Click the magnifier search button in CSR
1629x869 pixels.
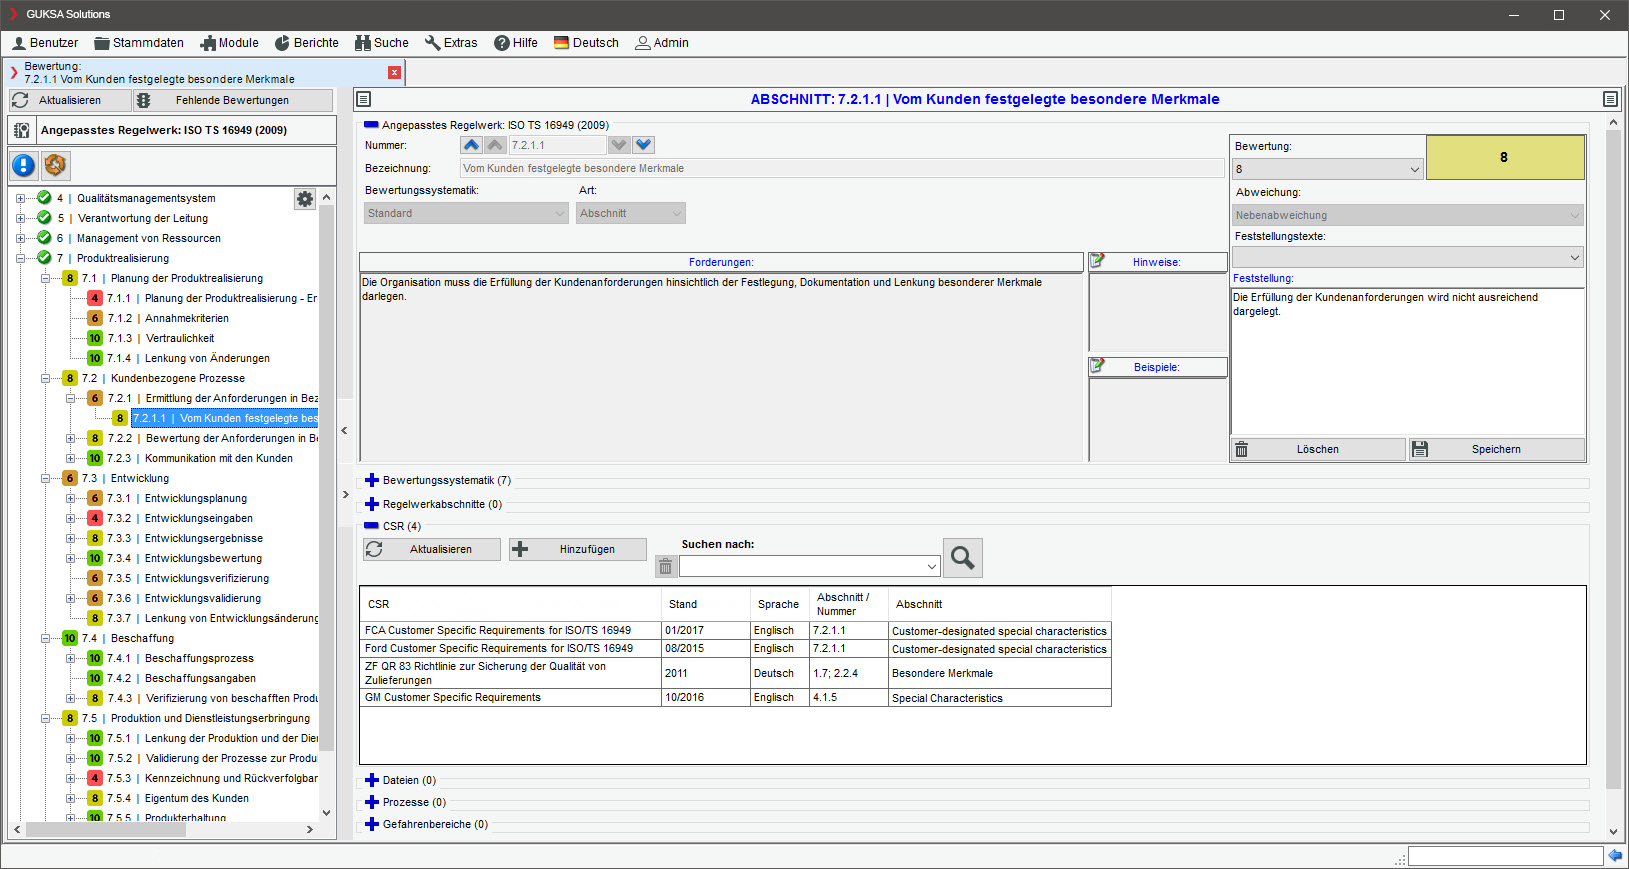point(963,558)
